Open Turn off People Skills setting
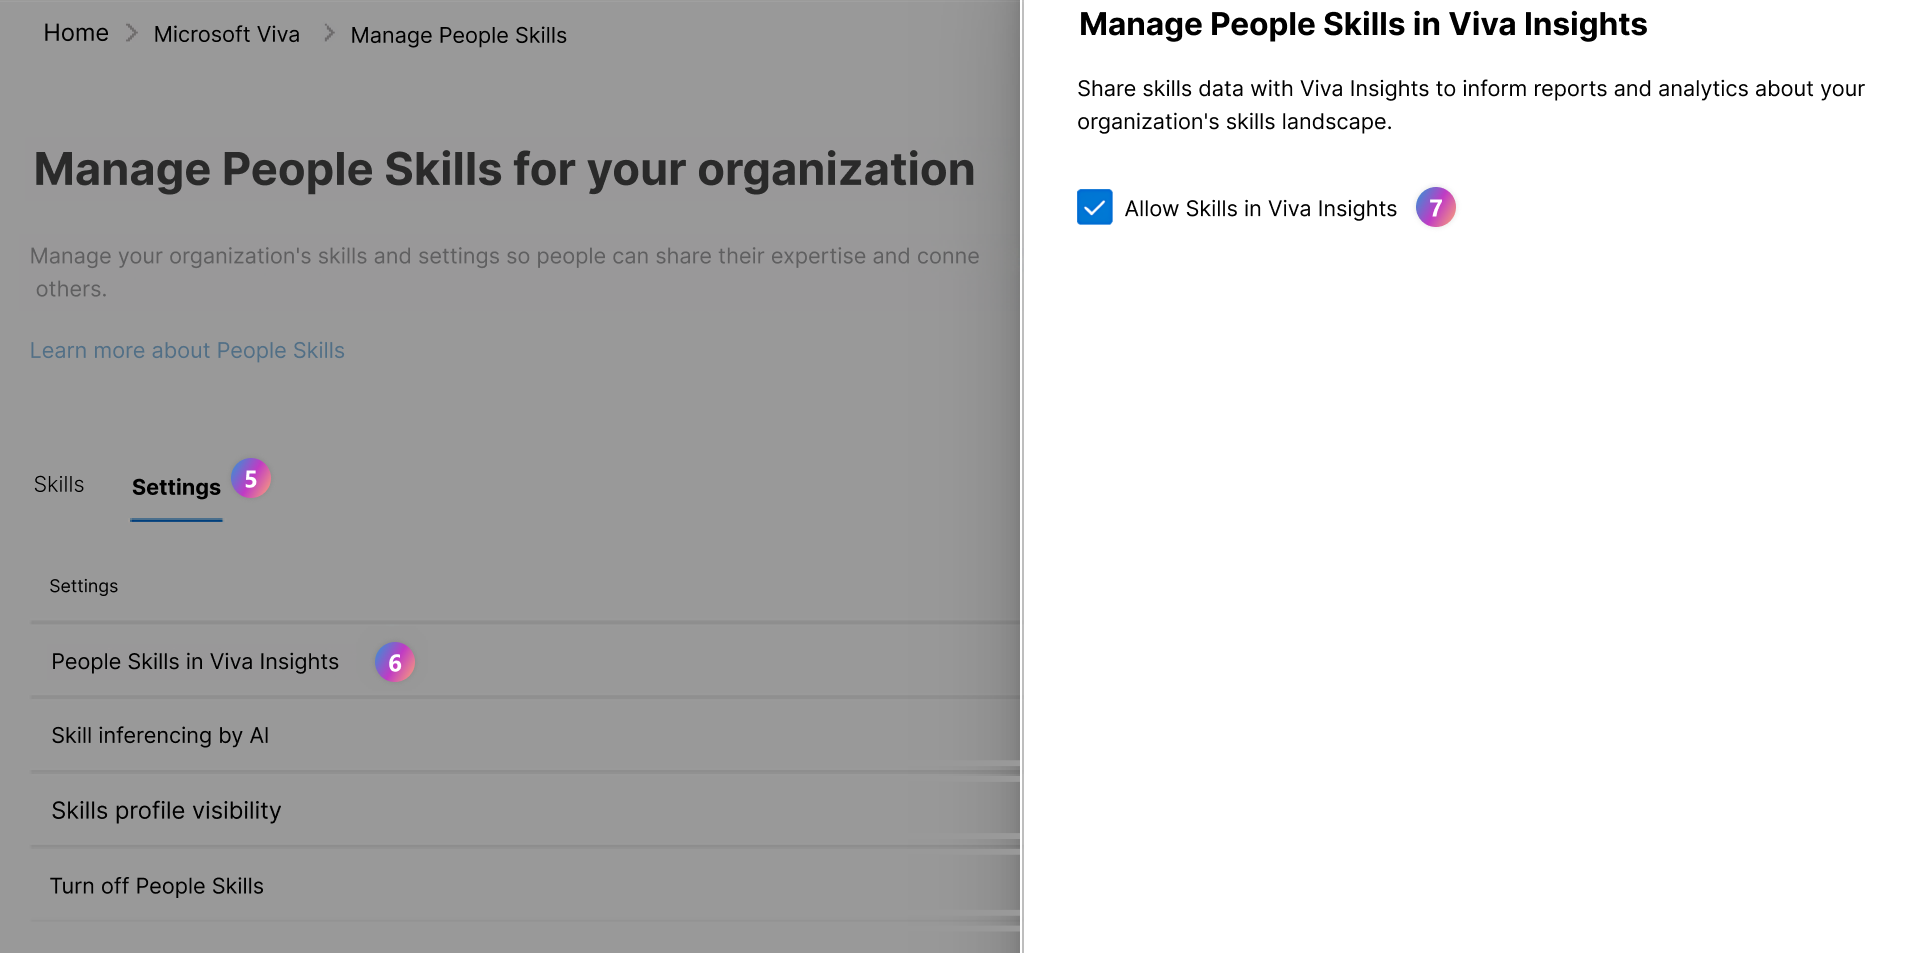This screenshot has width=1920, height=953. pos(157,886)
